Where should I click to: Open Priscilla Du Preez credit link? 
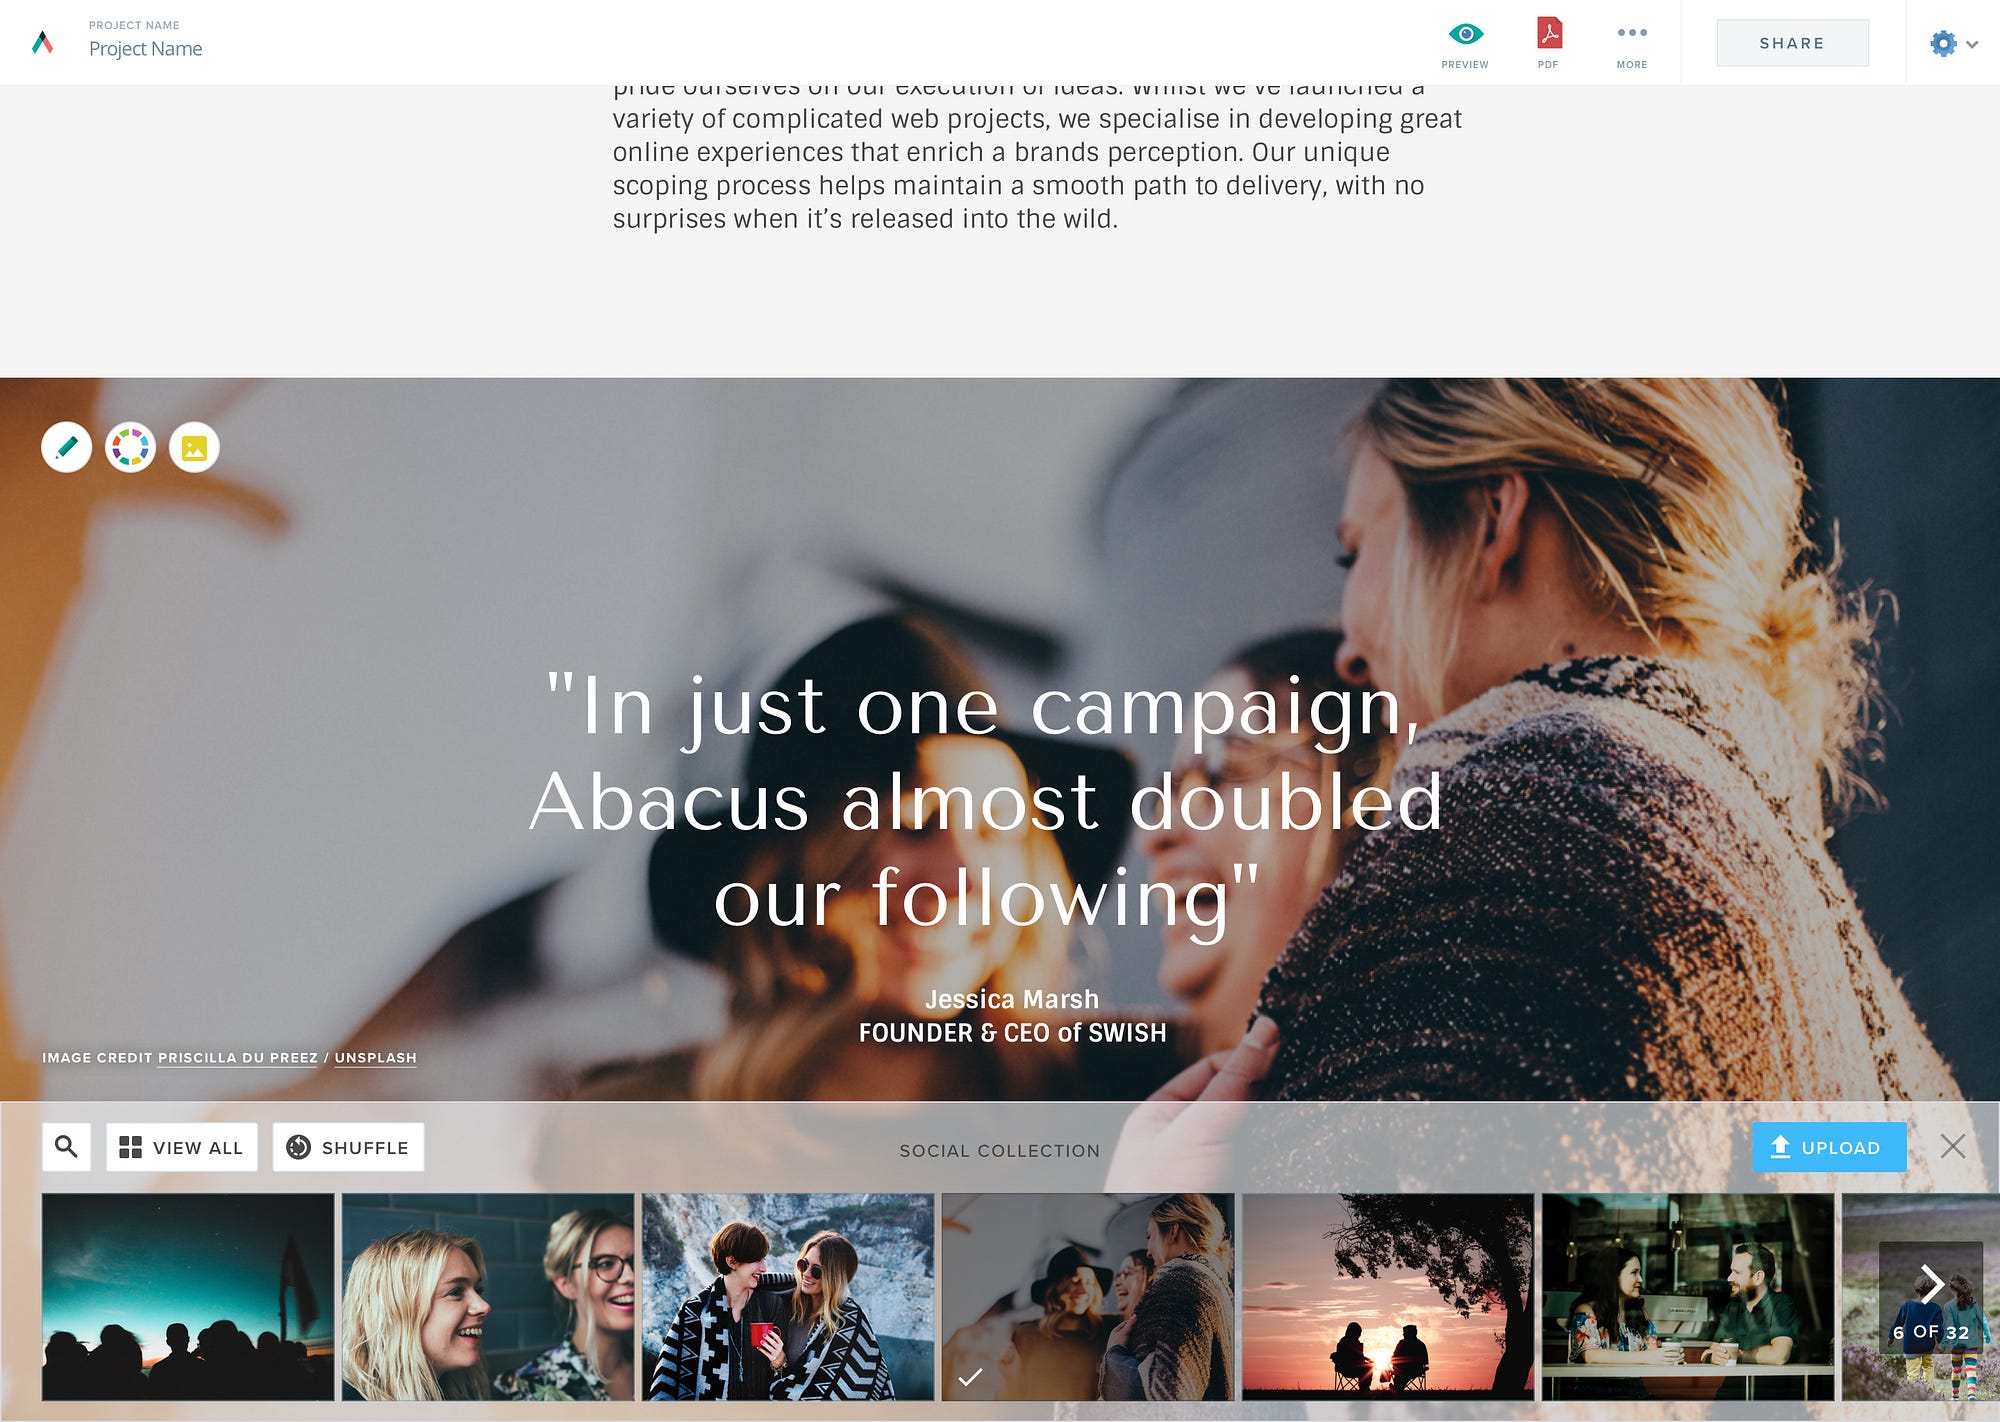point(237,1058)
